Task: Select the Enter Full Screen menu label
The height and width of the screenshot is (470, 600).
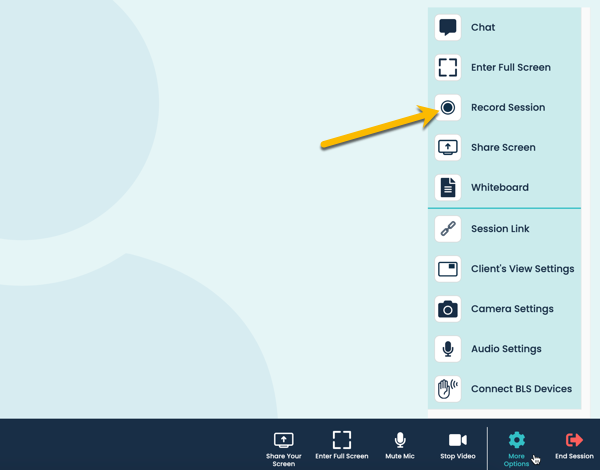Action: pyautogui.click(x=511, y=67)
